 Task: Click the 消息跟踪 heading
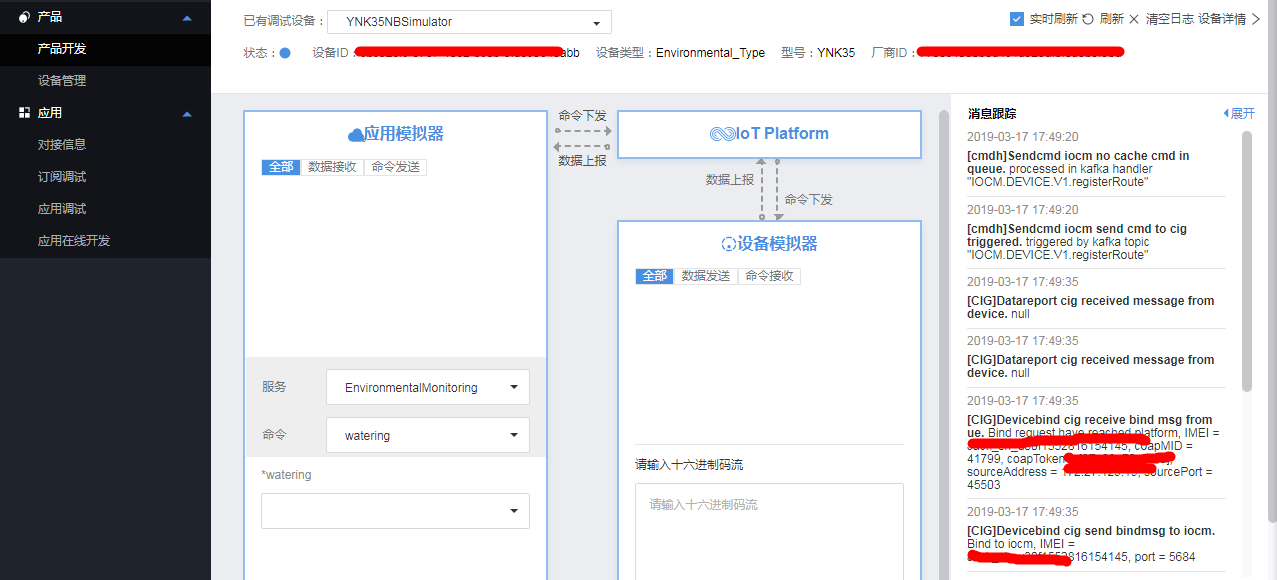click(992, 114)
